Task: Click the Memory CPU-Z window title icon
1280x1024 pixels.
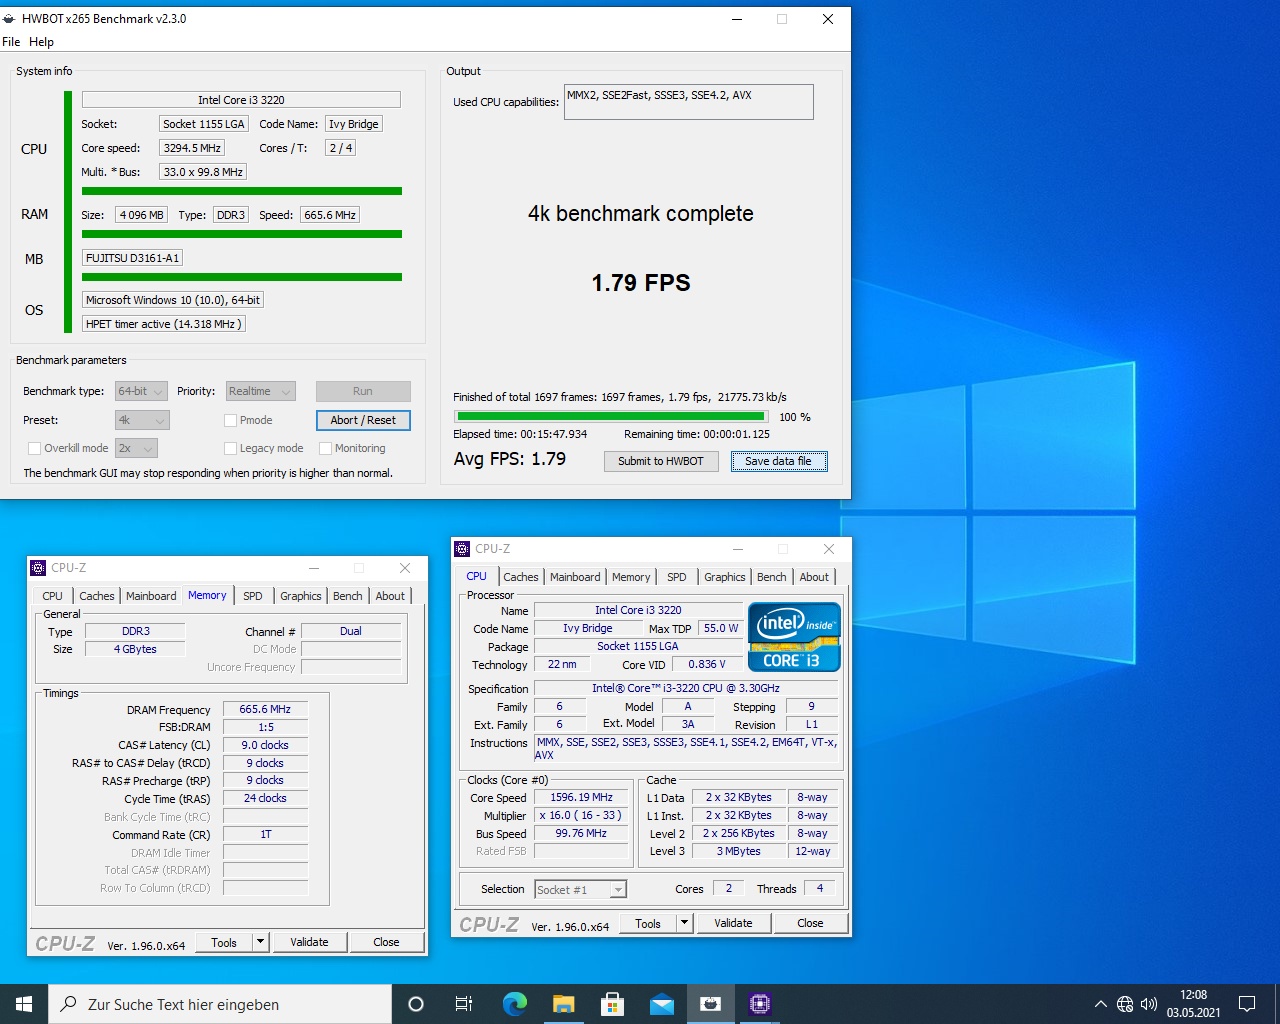Action: click(x=38, y=567)
